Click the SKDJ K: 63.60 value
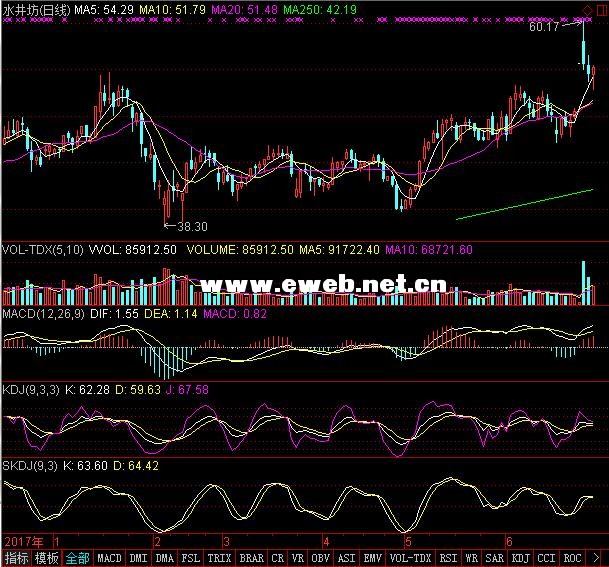The image size is (609, 567). point(85,465)
